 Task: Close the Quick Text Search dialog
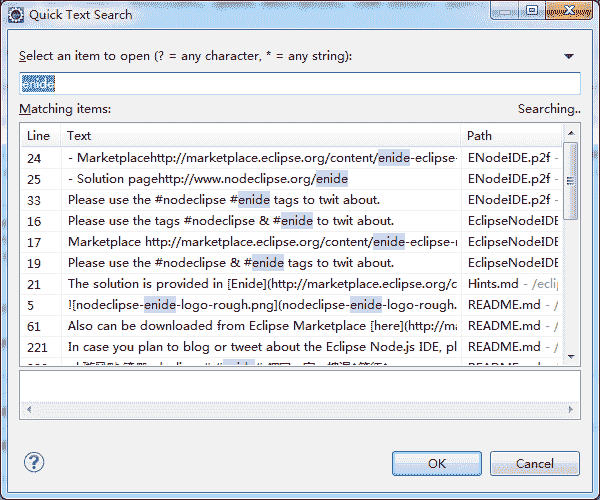[569, 10]
